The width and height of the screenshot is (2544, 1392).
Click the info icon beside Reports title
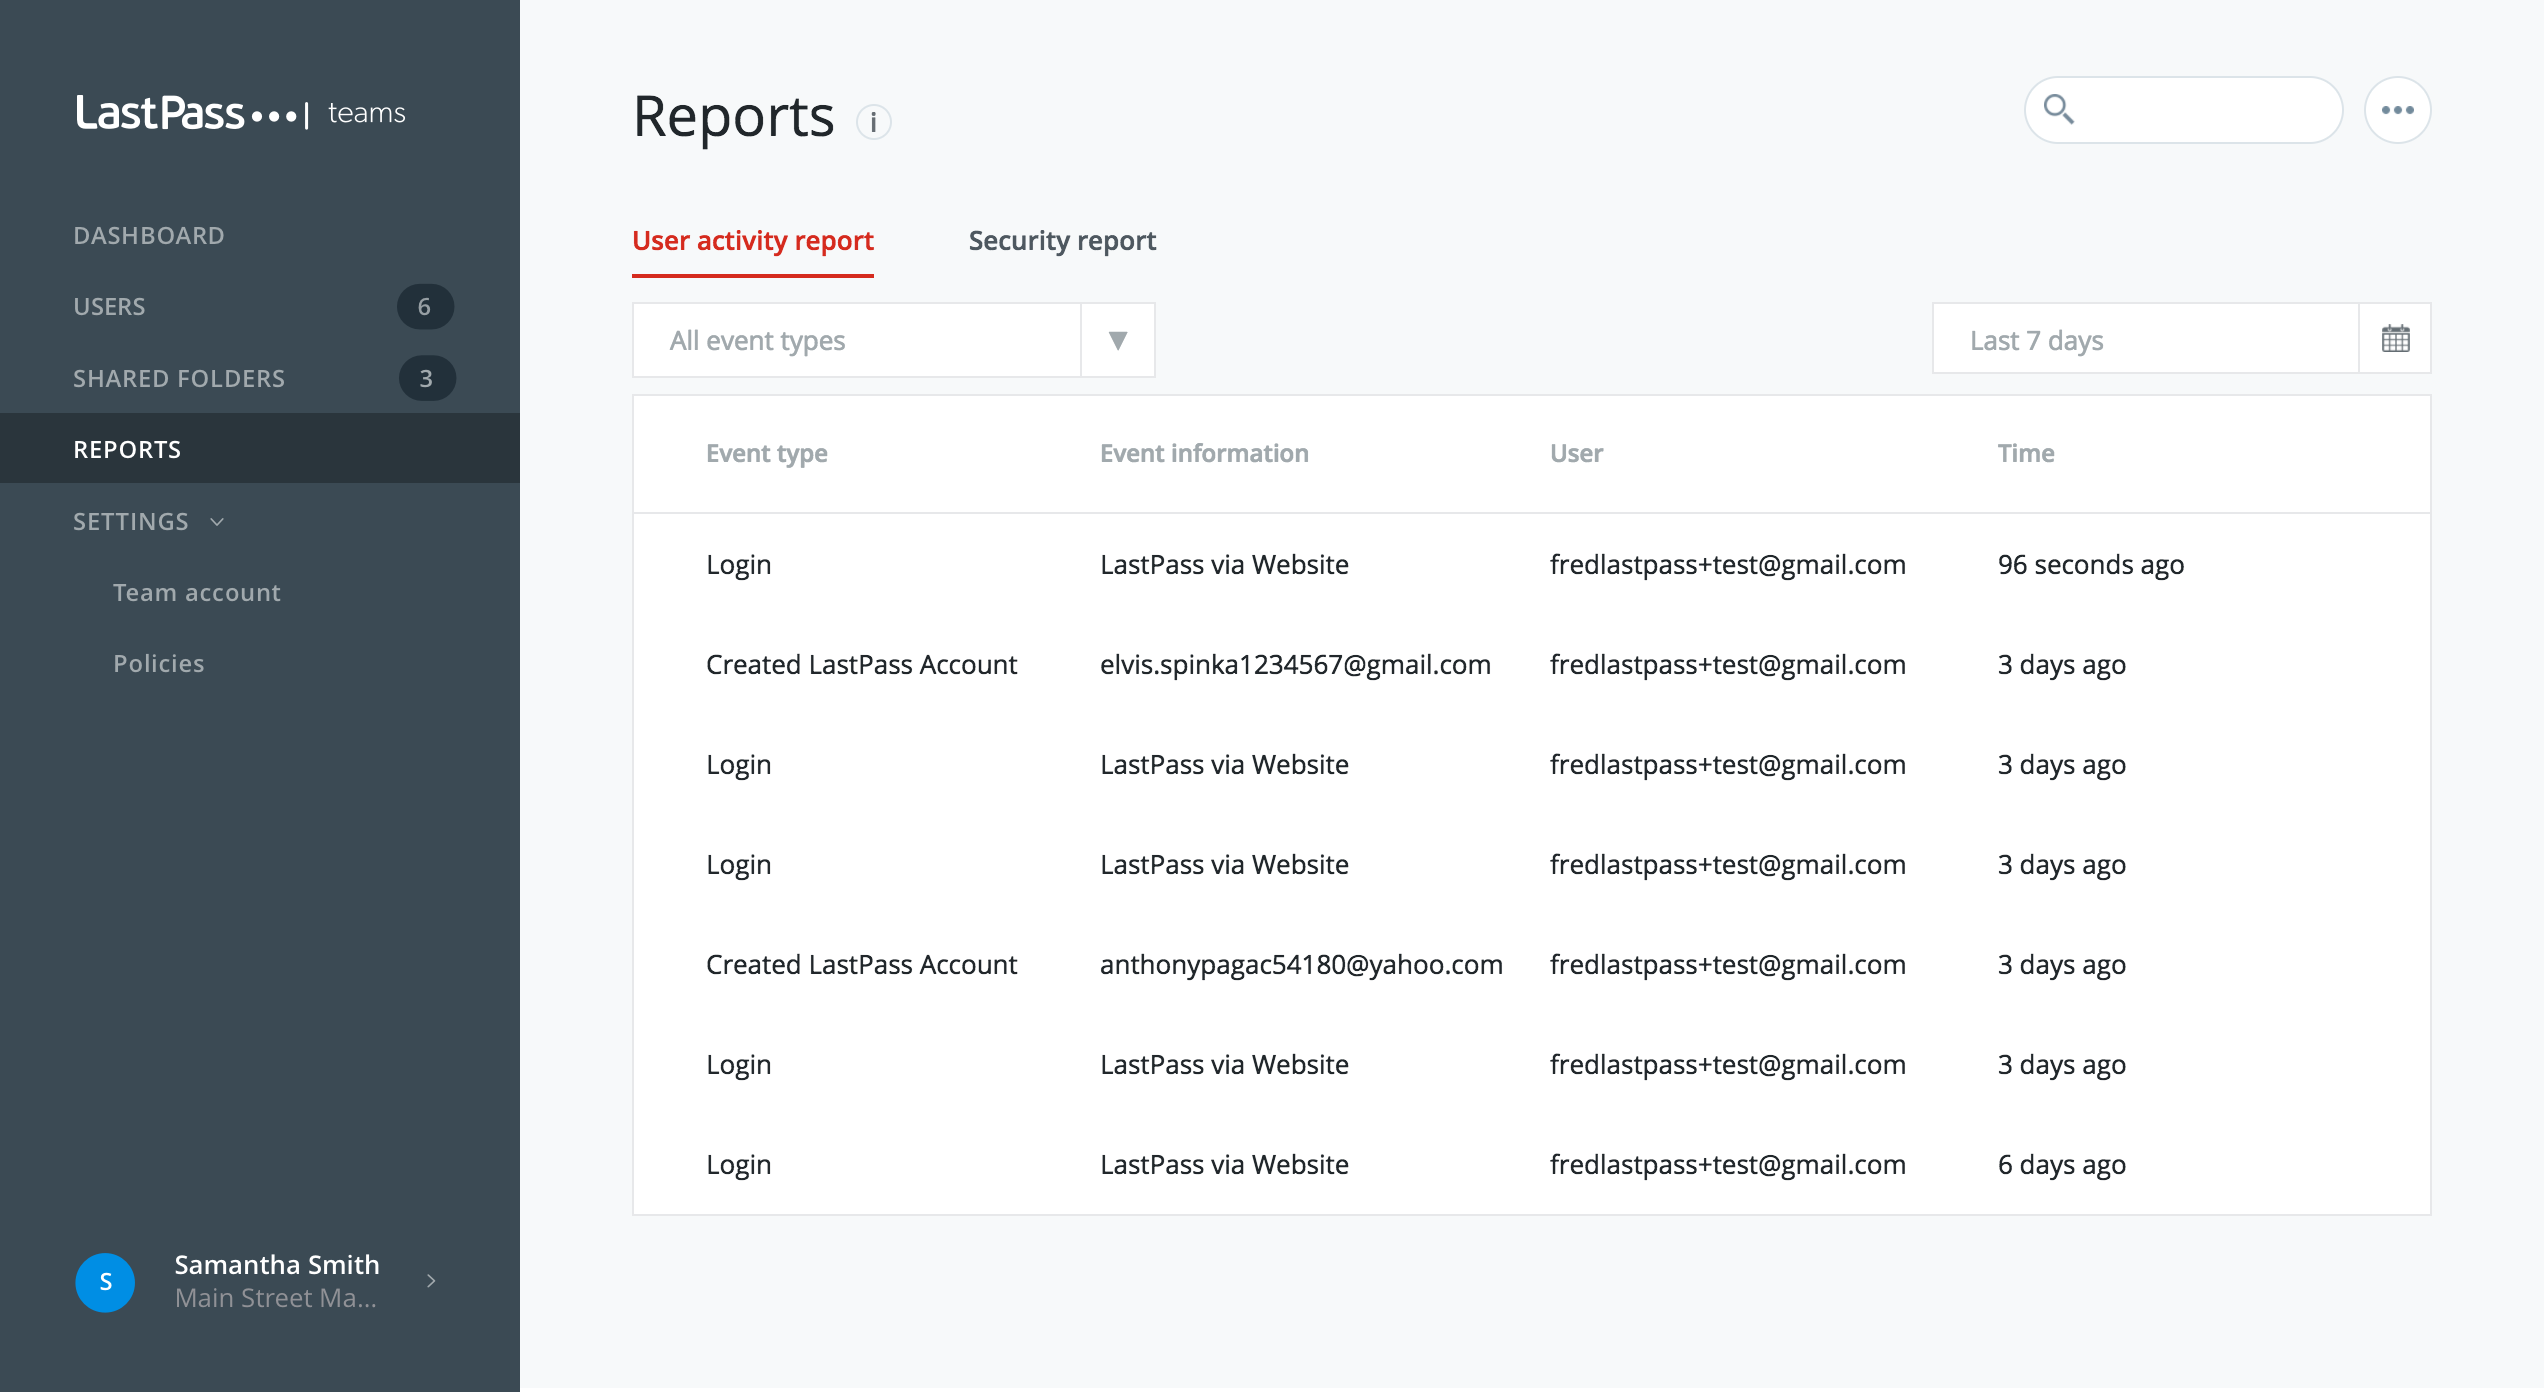873,122
